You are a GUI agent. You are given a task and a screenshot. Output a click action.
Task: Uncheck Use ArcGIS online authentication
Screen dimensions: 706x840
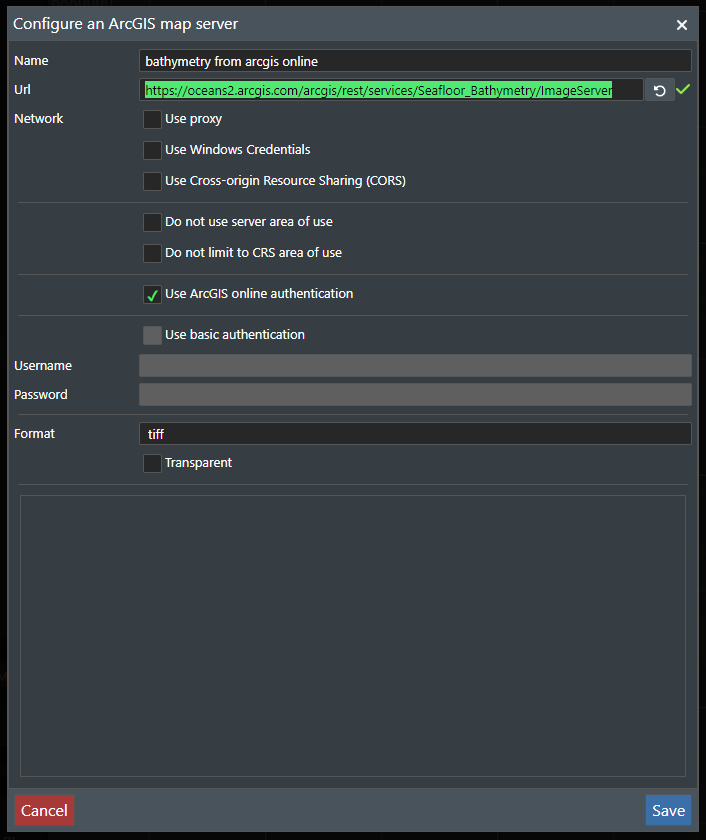[x=152, y=294]
